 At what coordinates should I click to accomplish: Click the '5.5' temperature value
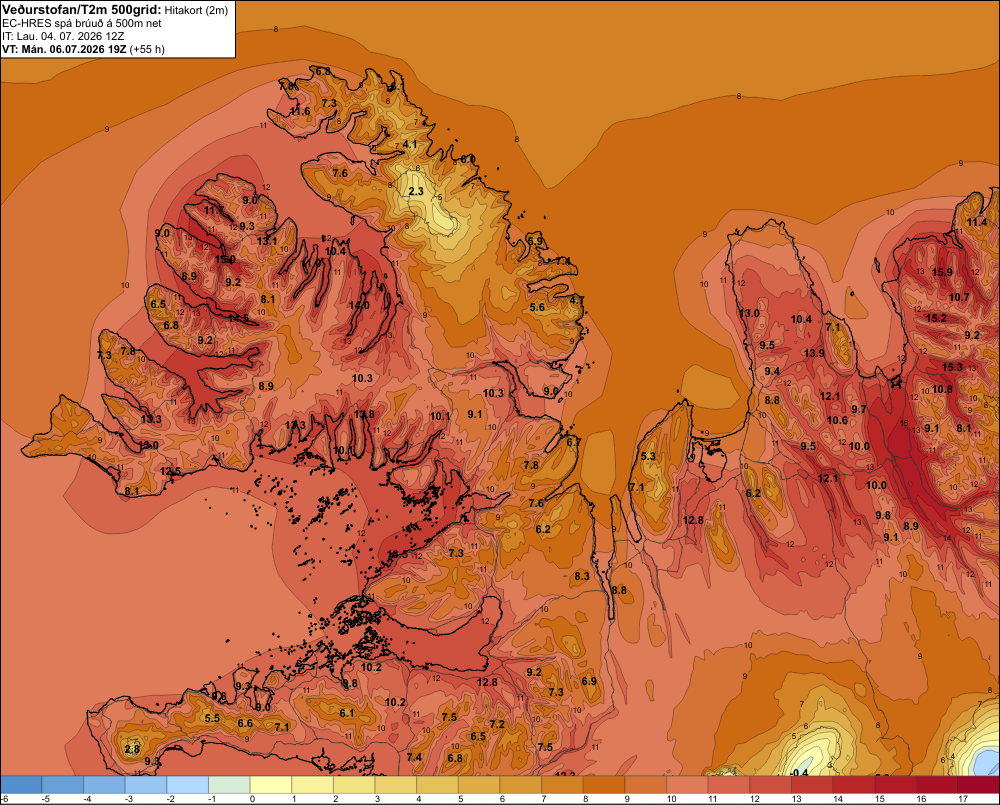tap(212, 718)
